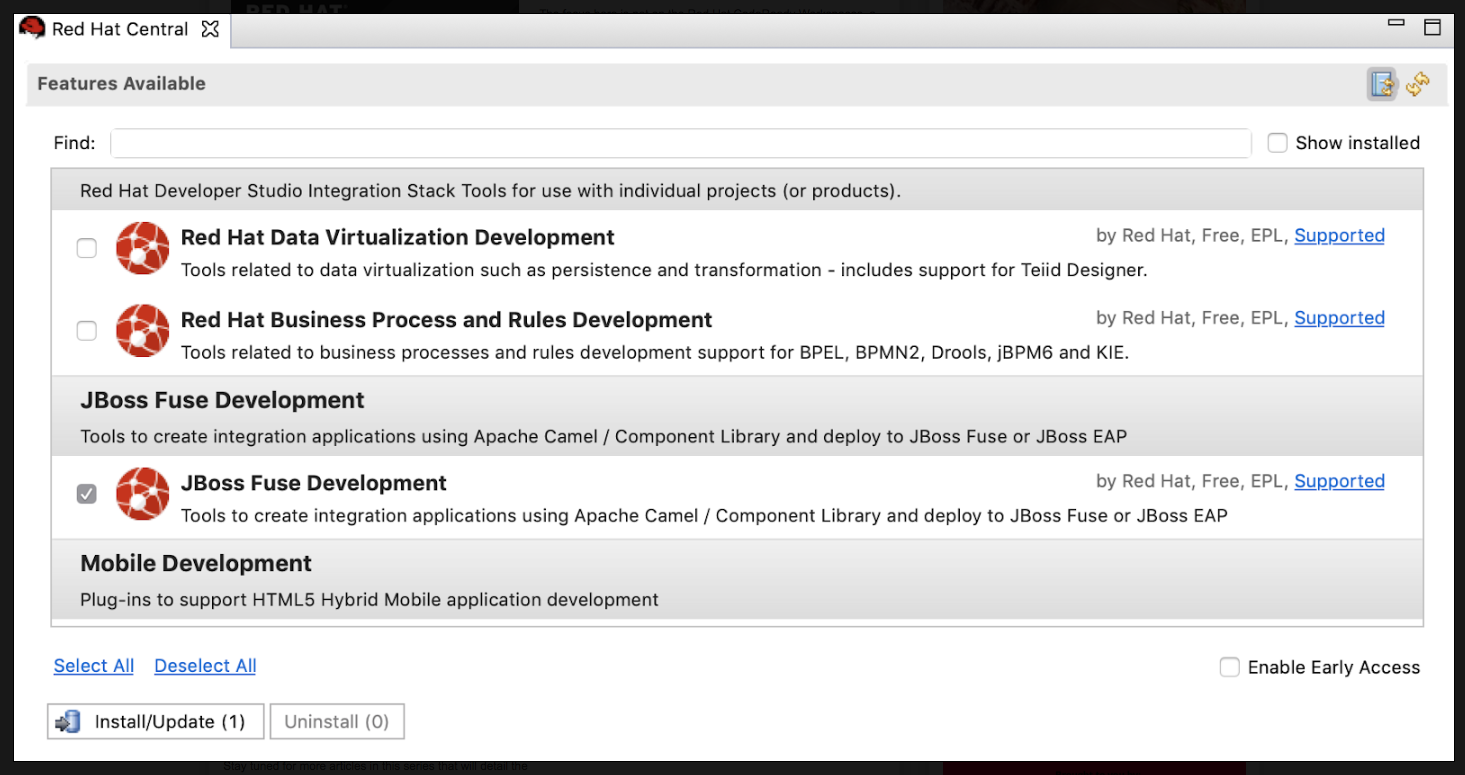Viewport: 1465px width, 775px height.
Task: Select the Red Hat Central tab
Action: pyautogui.click(x=119, y=29)
